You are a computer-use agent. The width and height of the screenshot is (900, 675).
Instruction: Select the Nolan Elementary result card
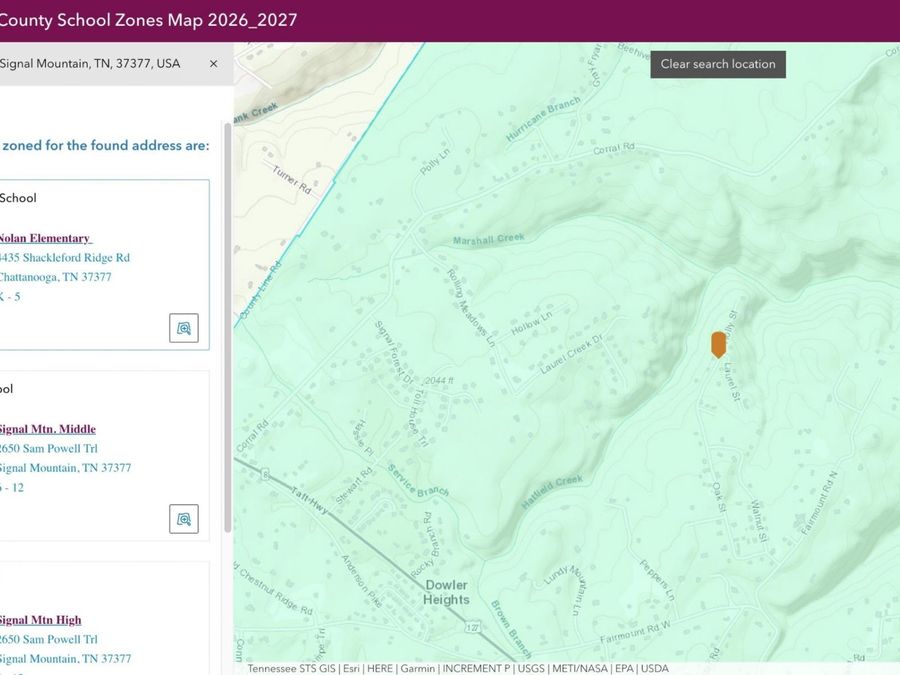coord(104,265)
